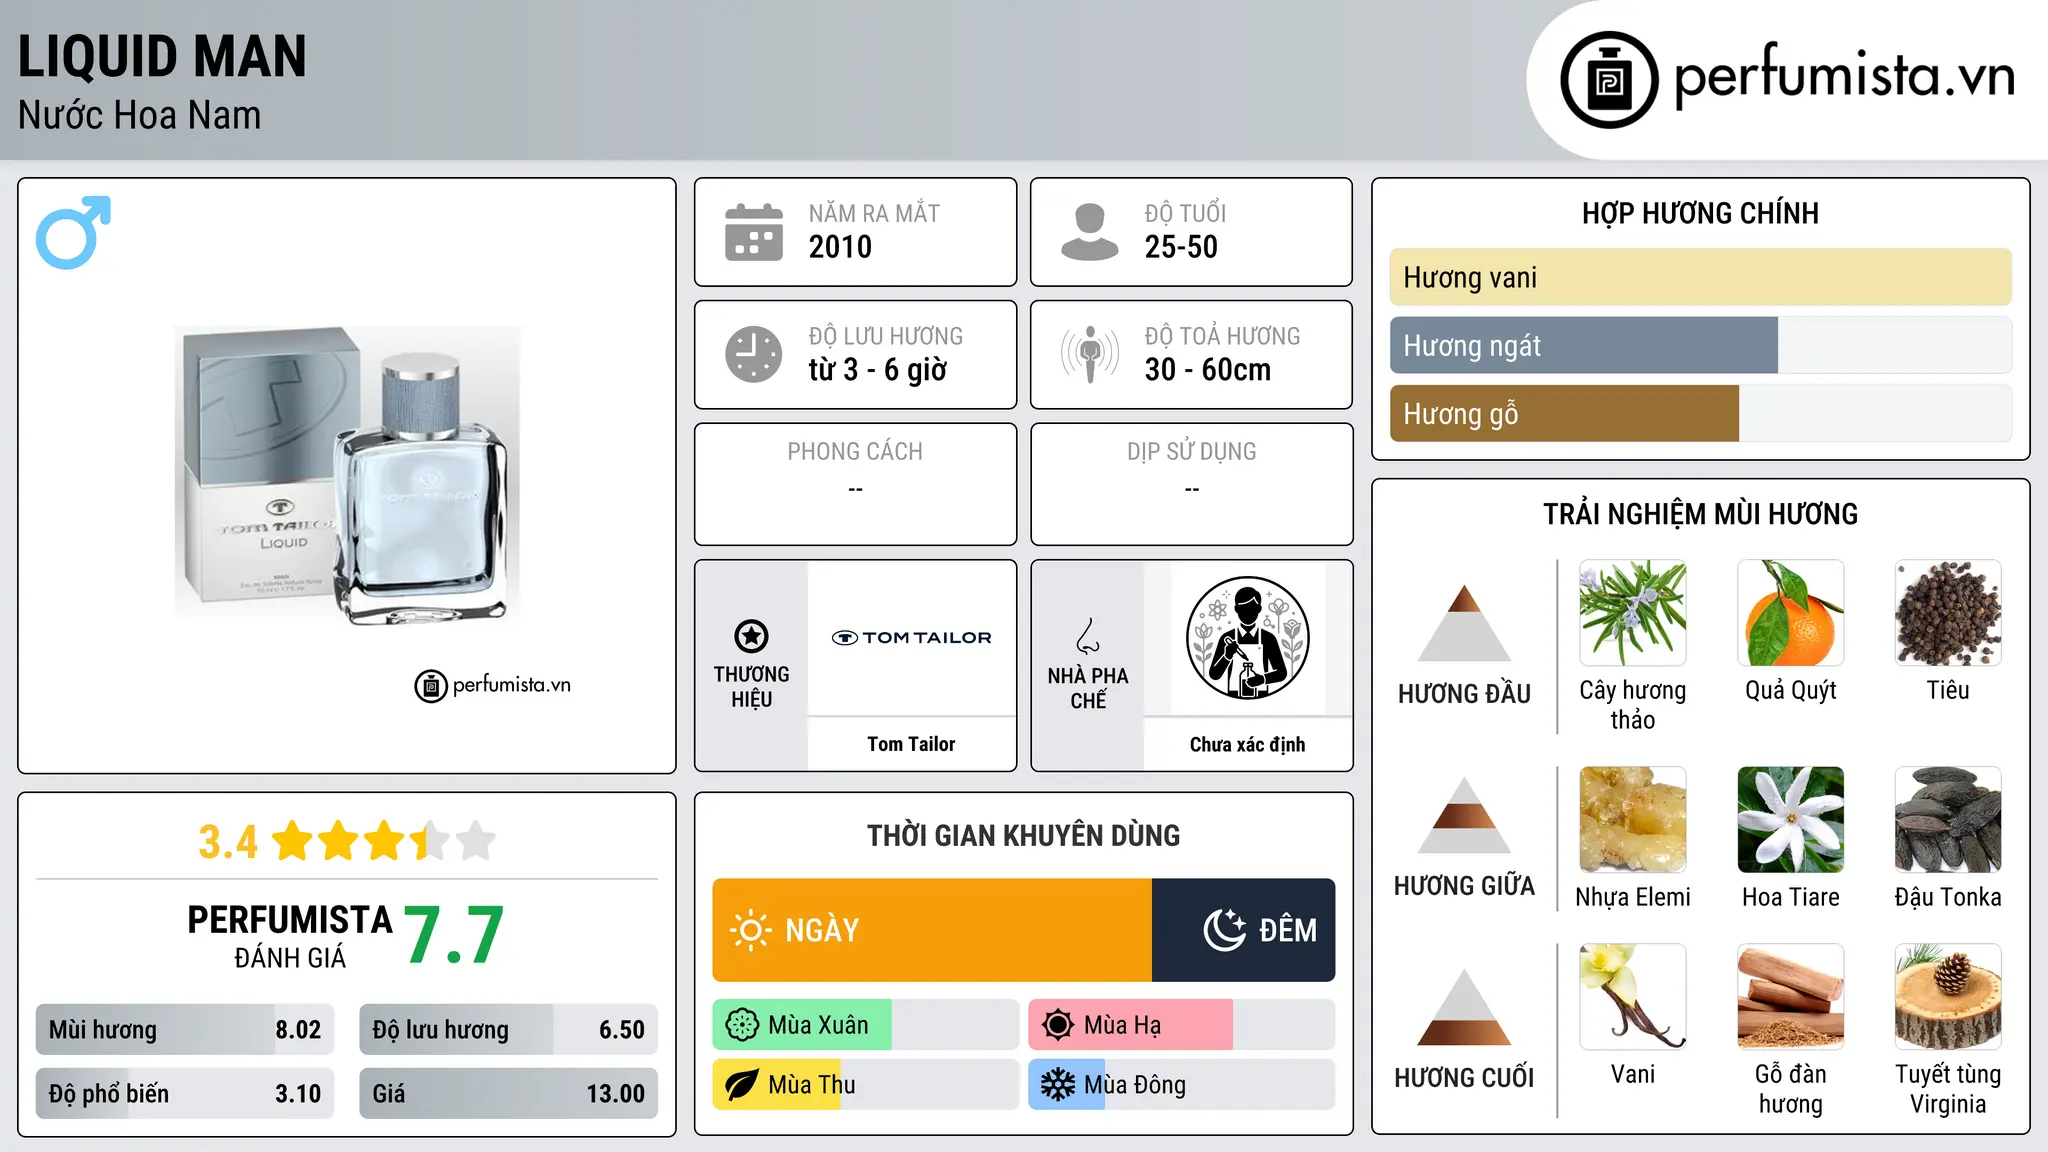Click the nose icon above Nhà pha chế

tap(1088, 636)
